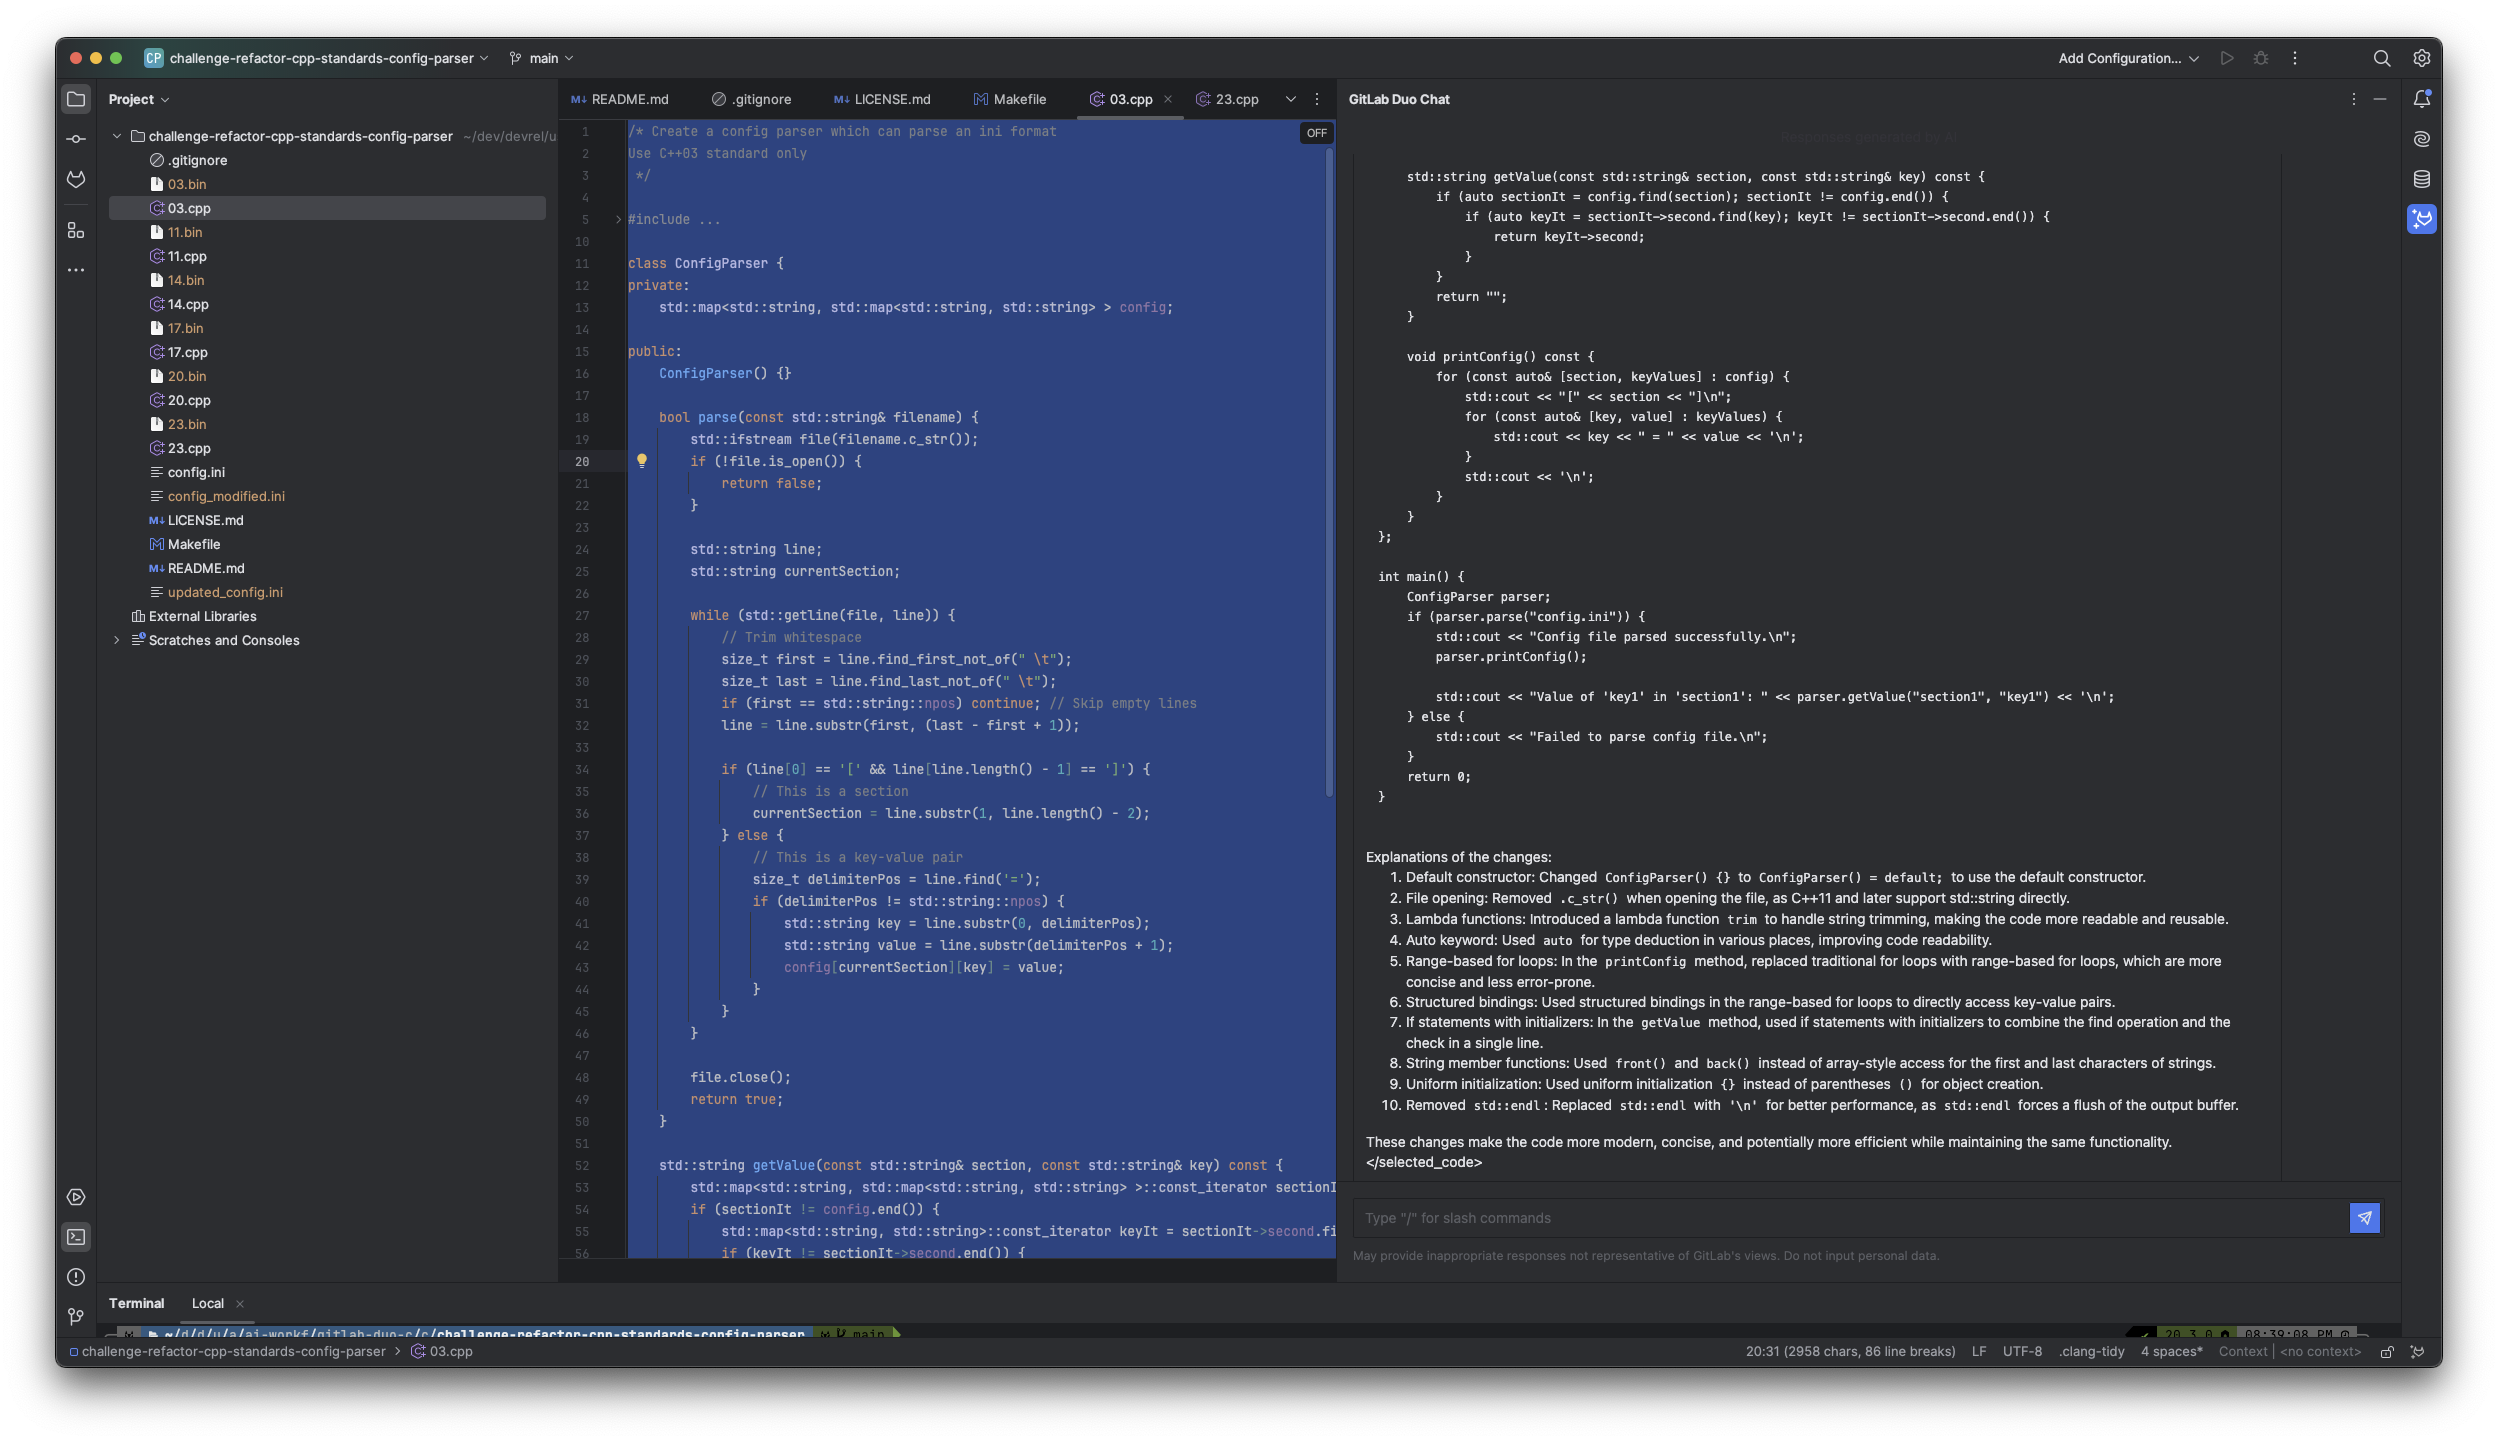Send the chat message with the arrow button
Viewport: 2498px width, 1441px height.
[x=2364, y=1218]
